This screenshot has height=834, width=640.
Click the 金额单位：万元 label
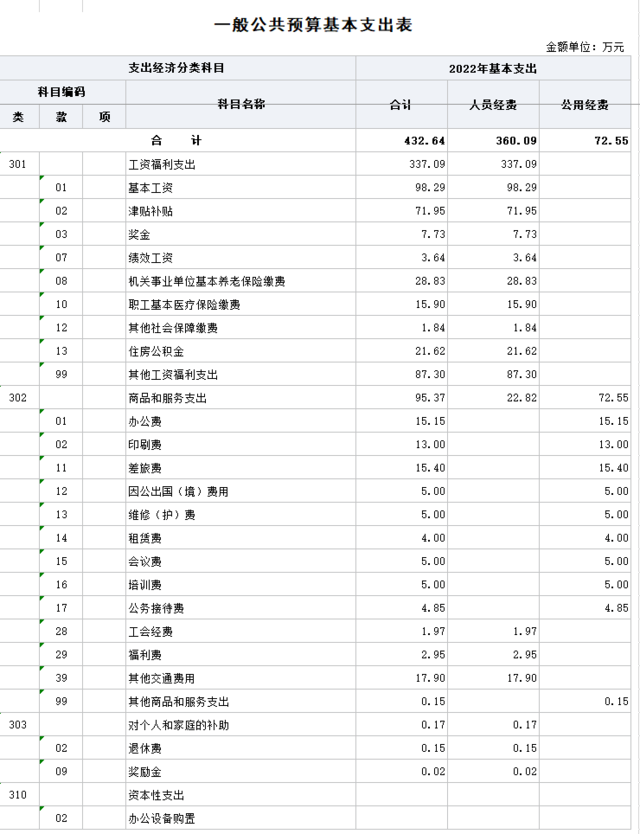click(585, 47)
